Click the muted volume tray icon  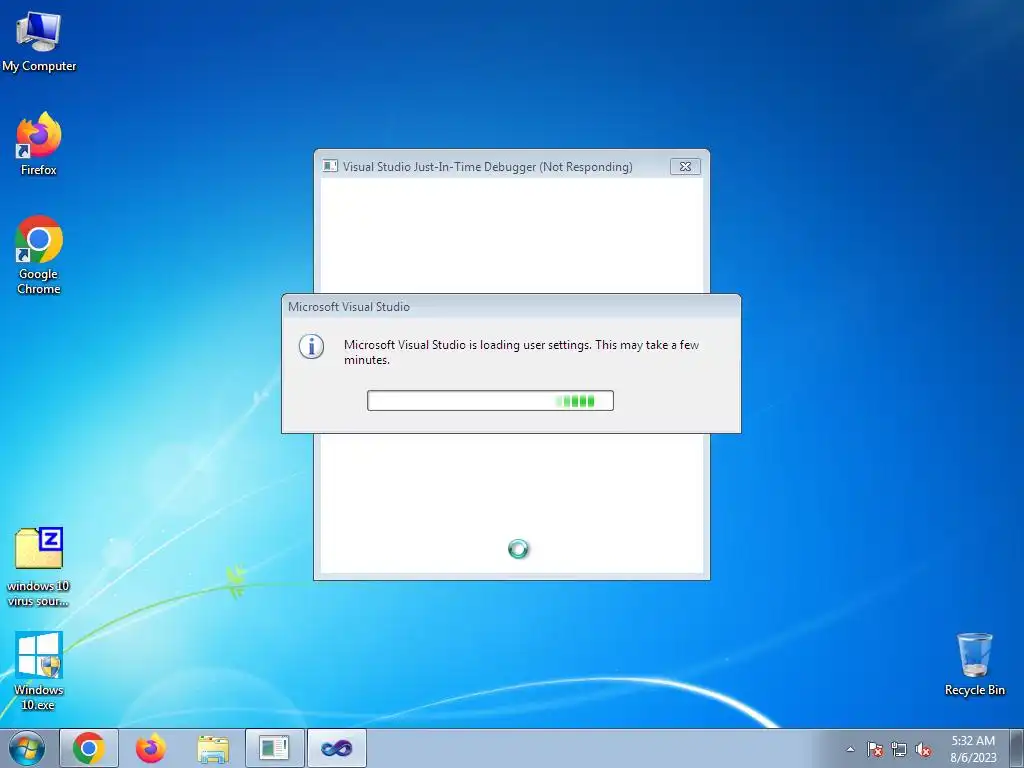923,749
